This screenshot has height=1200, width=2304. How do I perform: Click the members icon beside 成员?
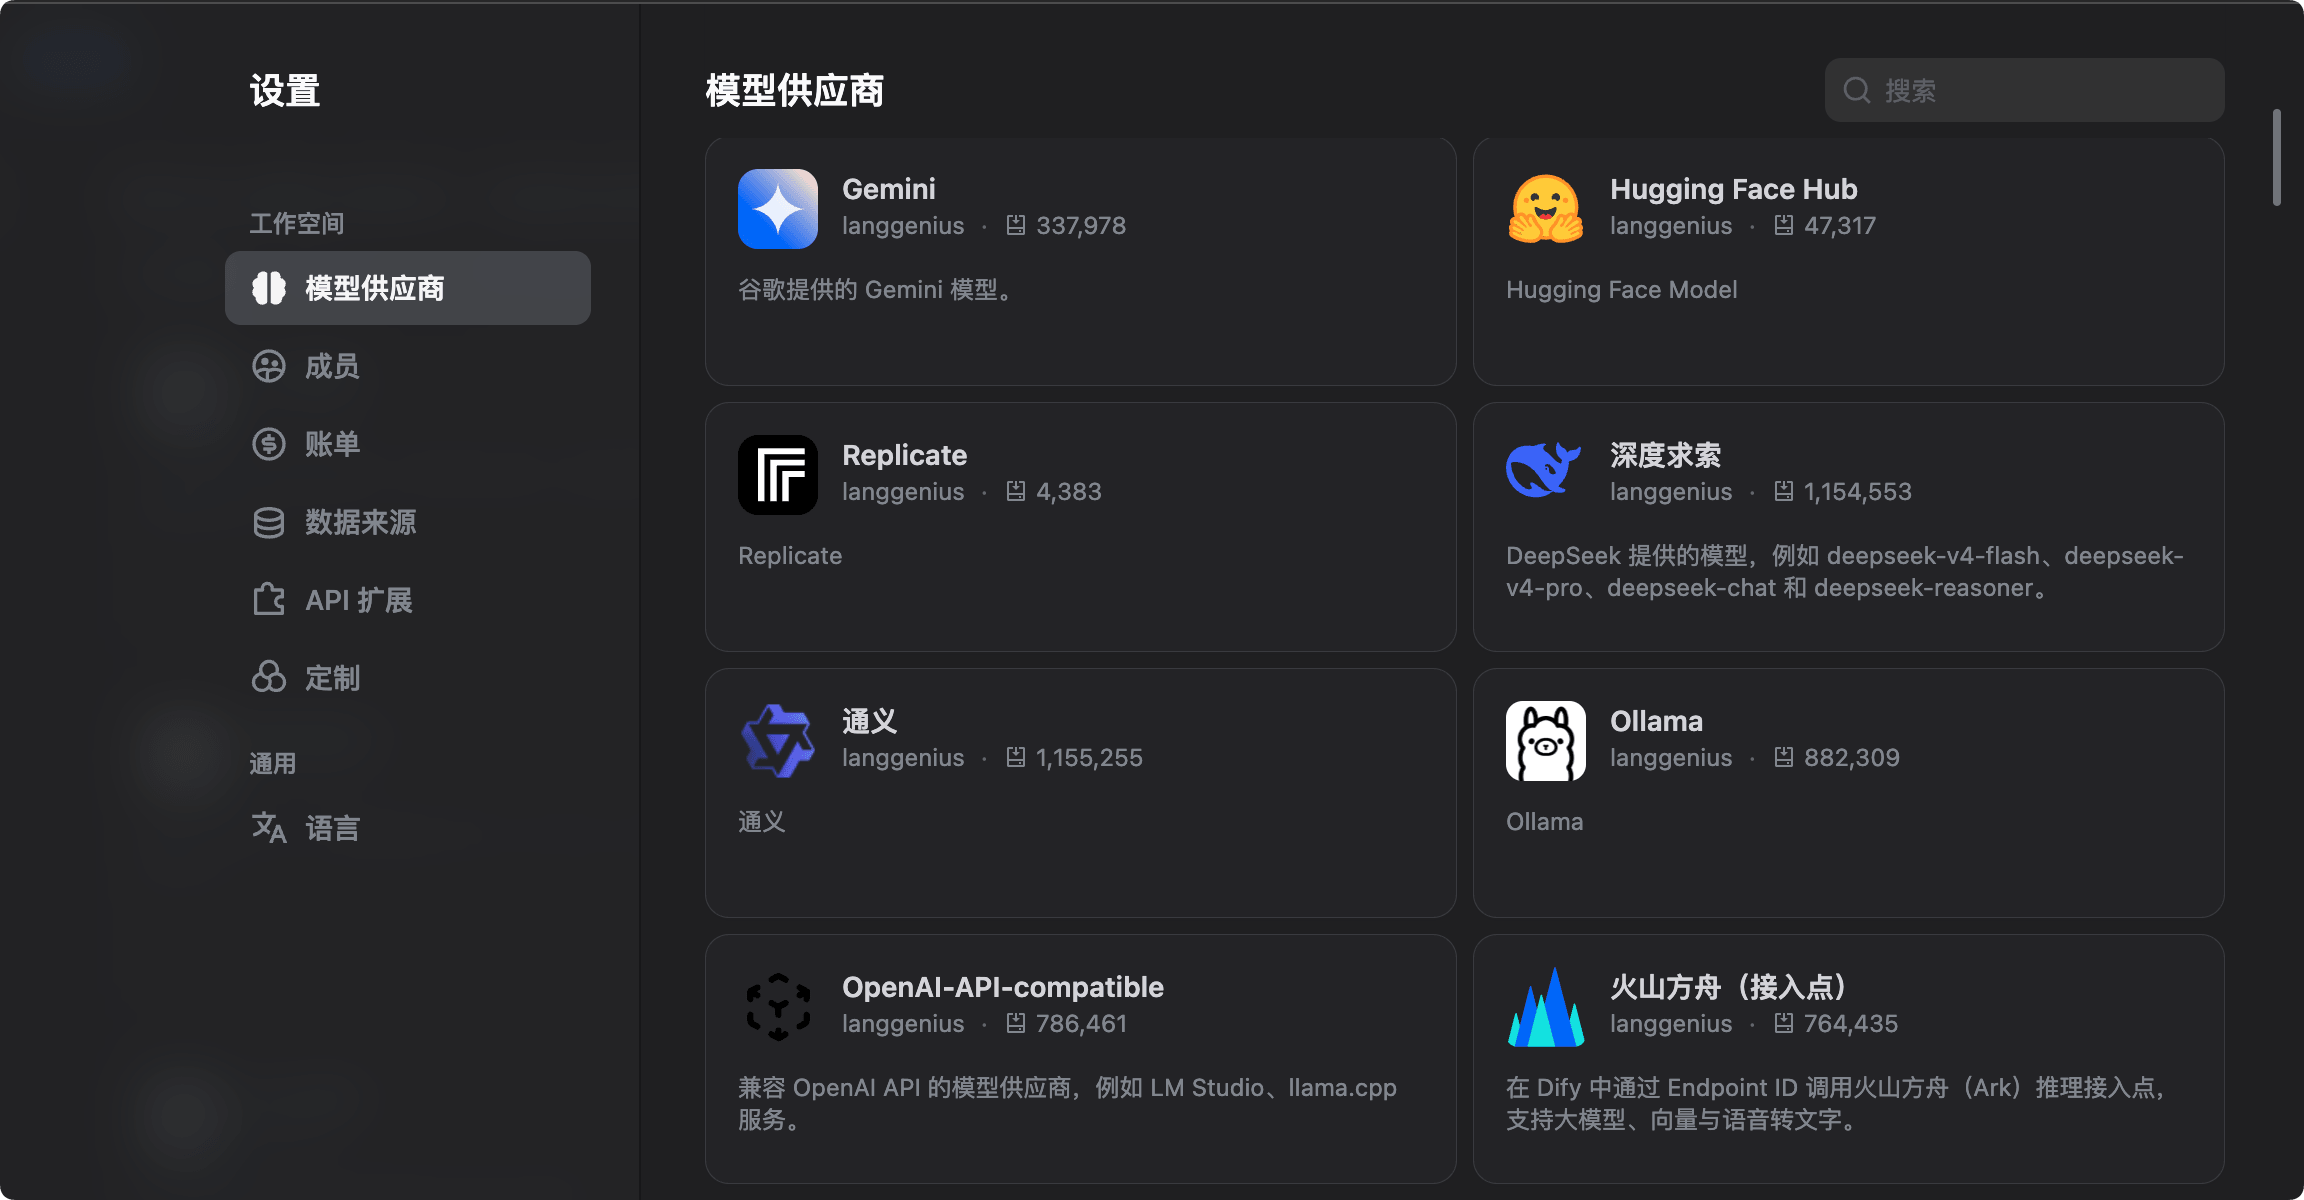point(269,366)
